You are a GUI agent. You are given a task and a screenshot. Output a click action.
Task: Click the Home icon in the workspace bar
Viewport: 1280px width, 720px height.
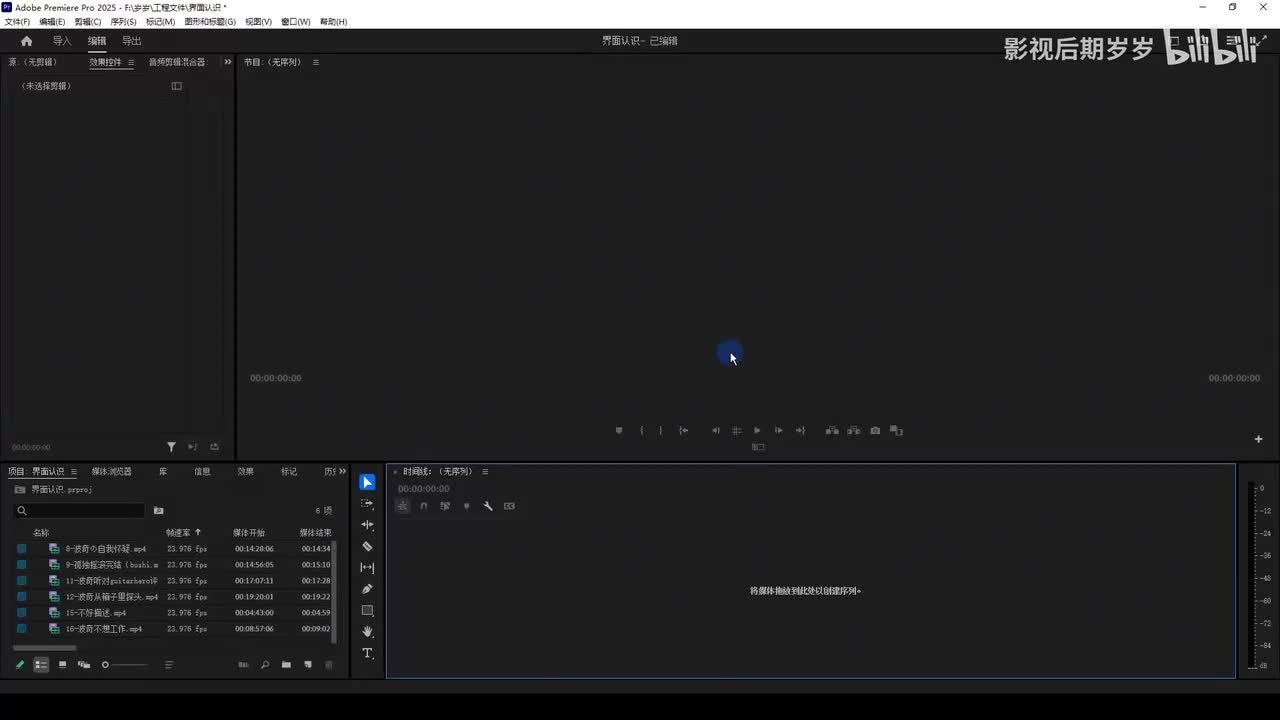pyautogui.click(x=26, y=41)
